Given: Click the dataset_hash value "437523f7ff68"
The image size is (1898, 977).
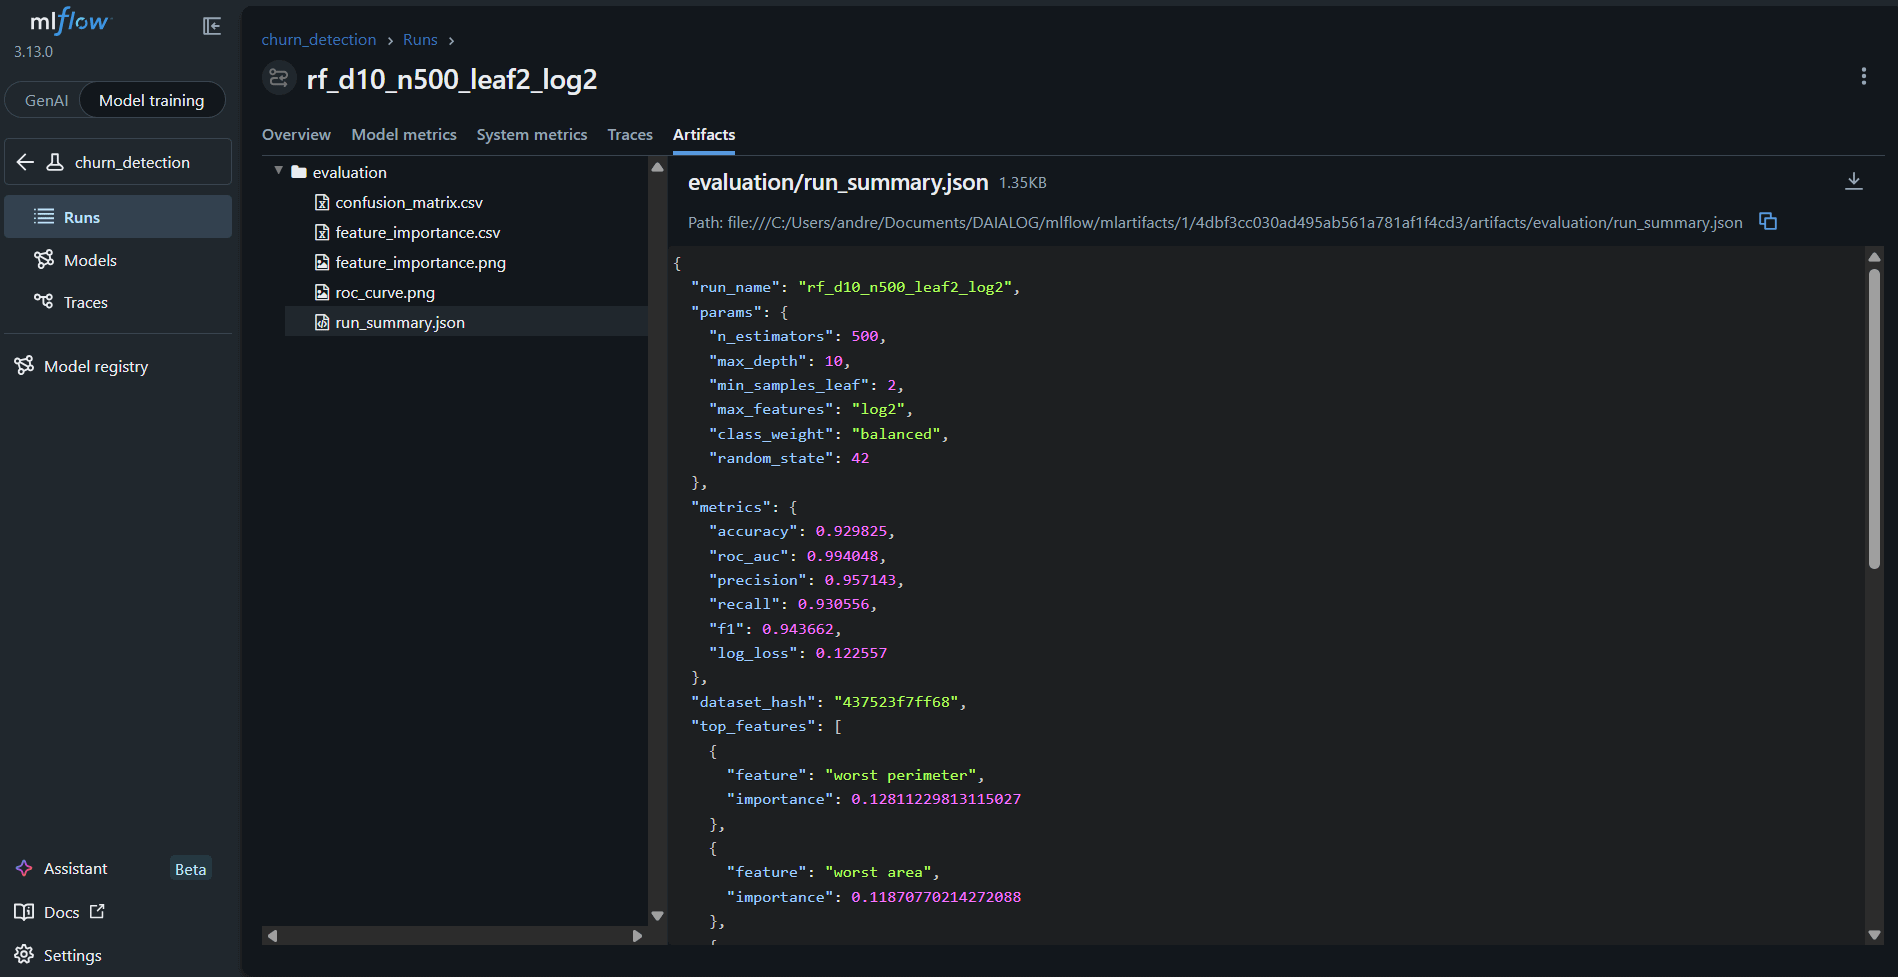Looking at the screenshot, I should [x=896, y=702].
